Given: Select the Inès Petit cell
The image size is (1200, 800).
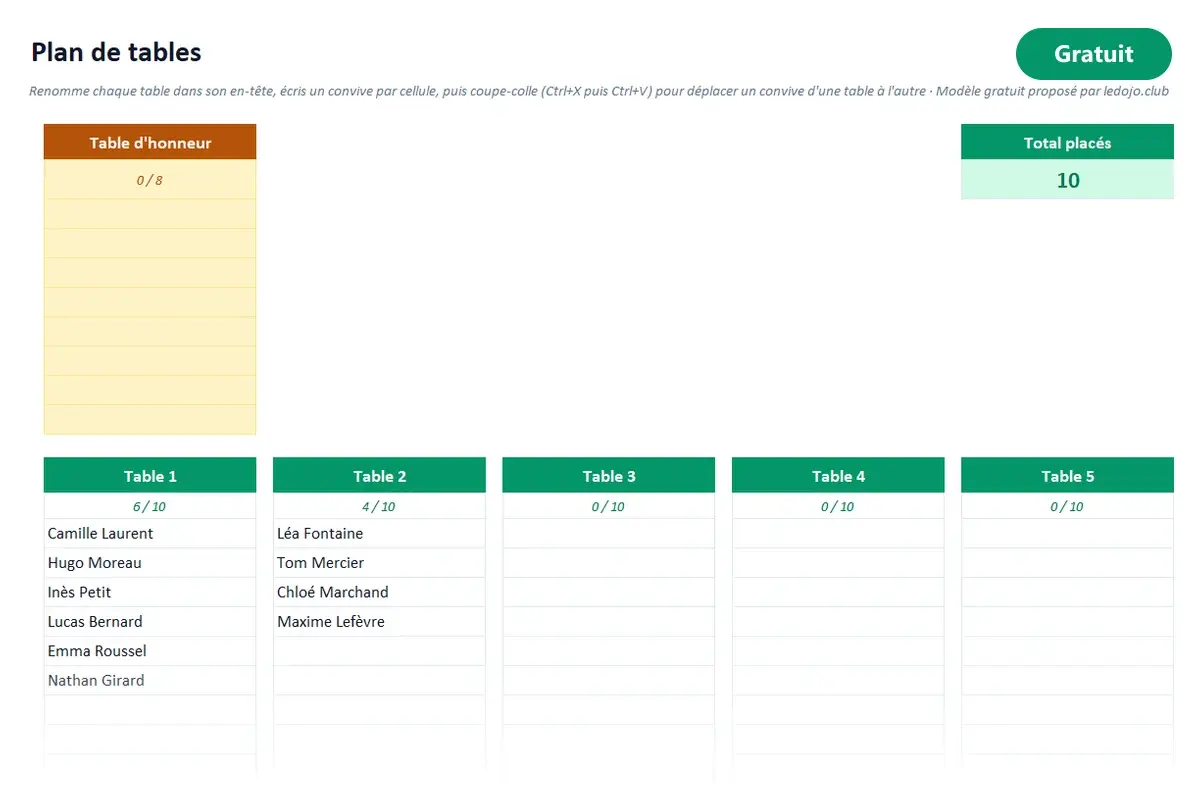Looking at the screenshot, I should (150, 592).
